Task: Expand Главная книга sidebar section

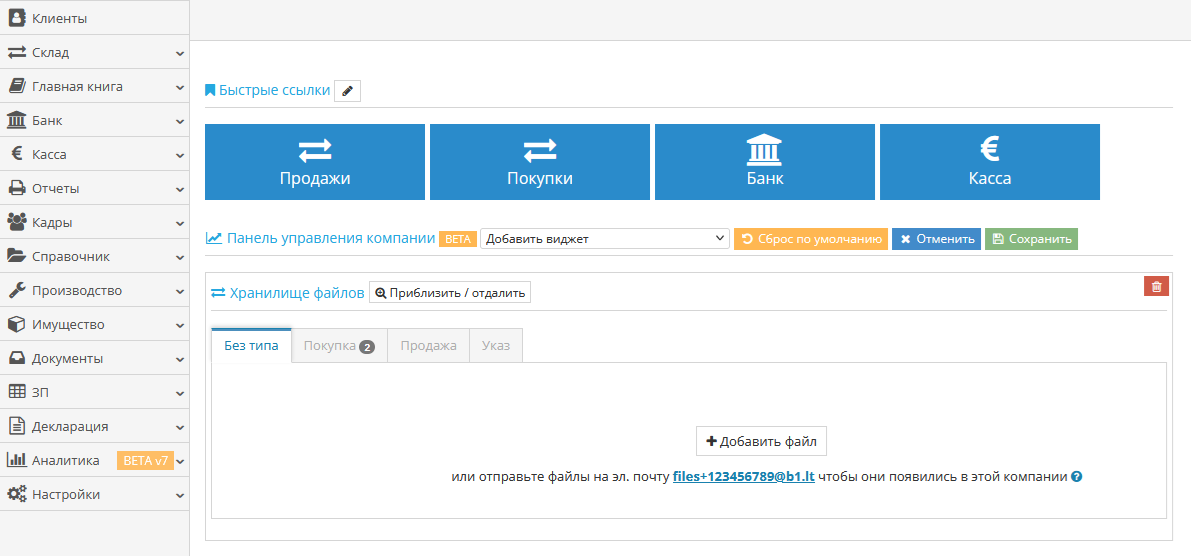Action: pyautogui.click(x=94, y=86)
